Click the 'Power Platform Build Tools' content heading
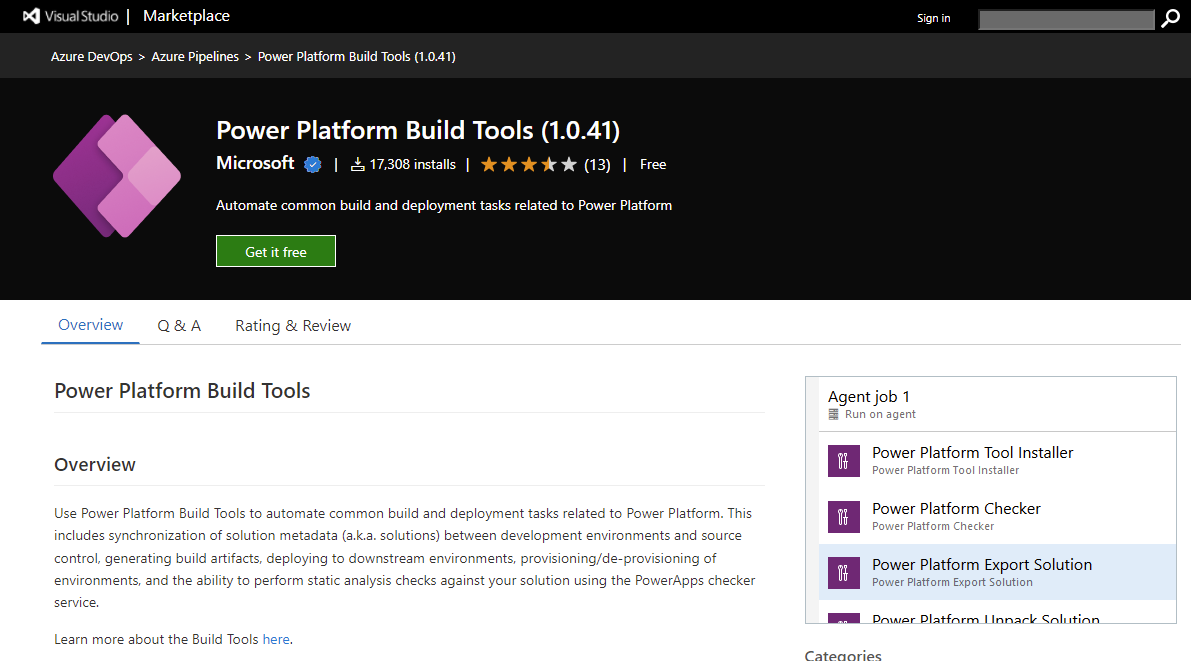Image resolution: width=1191 pixels, height=661 pixels. click(x=182, y=391)
